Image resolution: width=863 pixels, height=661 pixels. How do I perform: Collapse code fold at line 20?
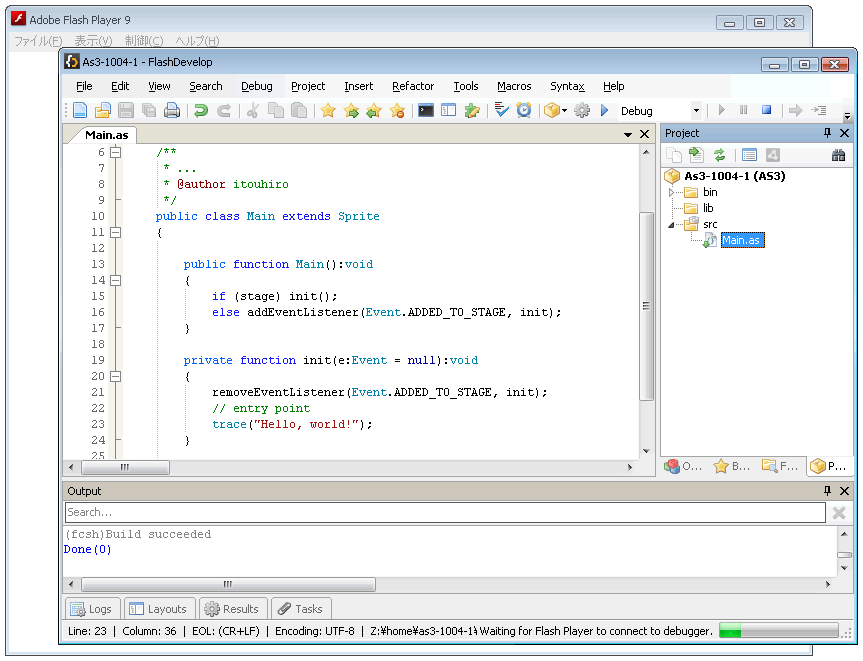tap(116, 376)
